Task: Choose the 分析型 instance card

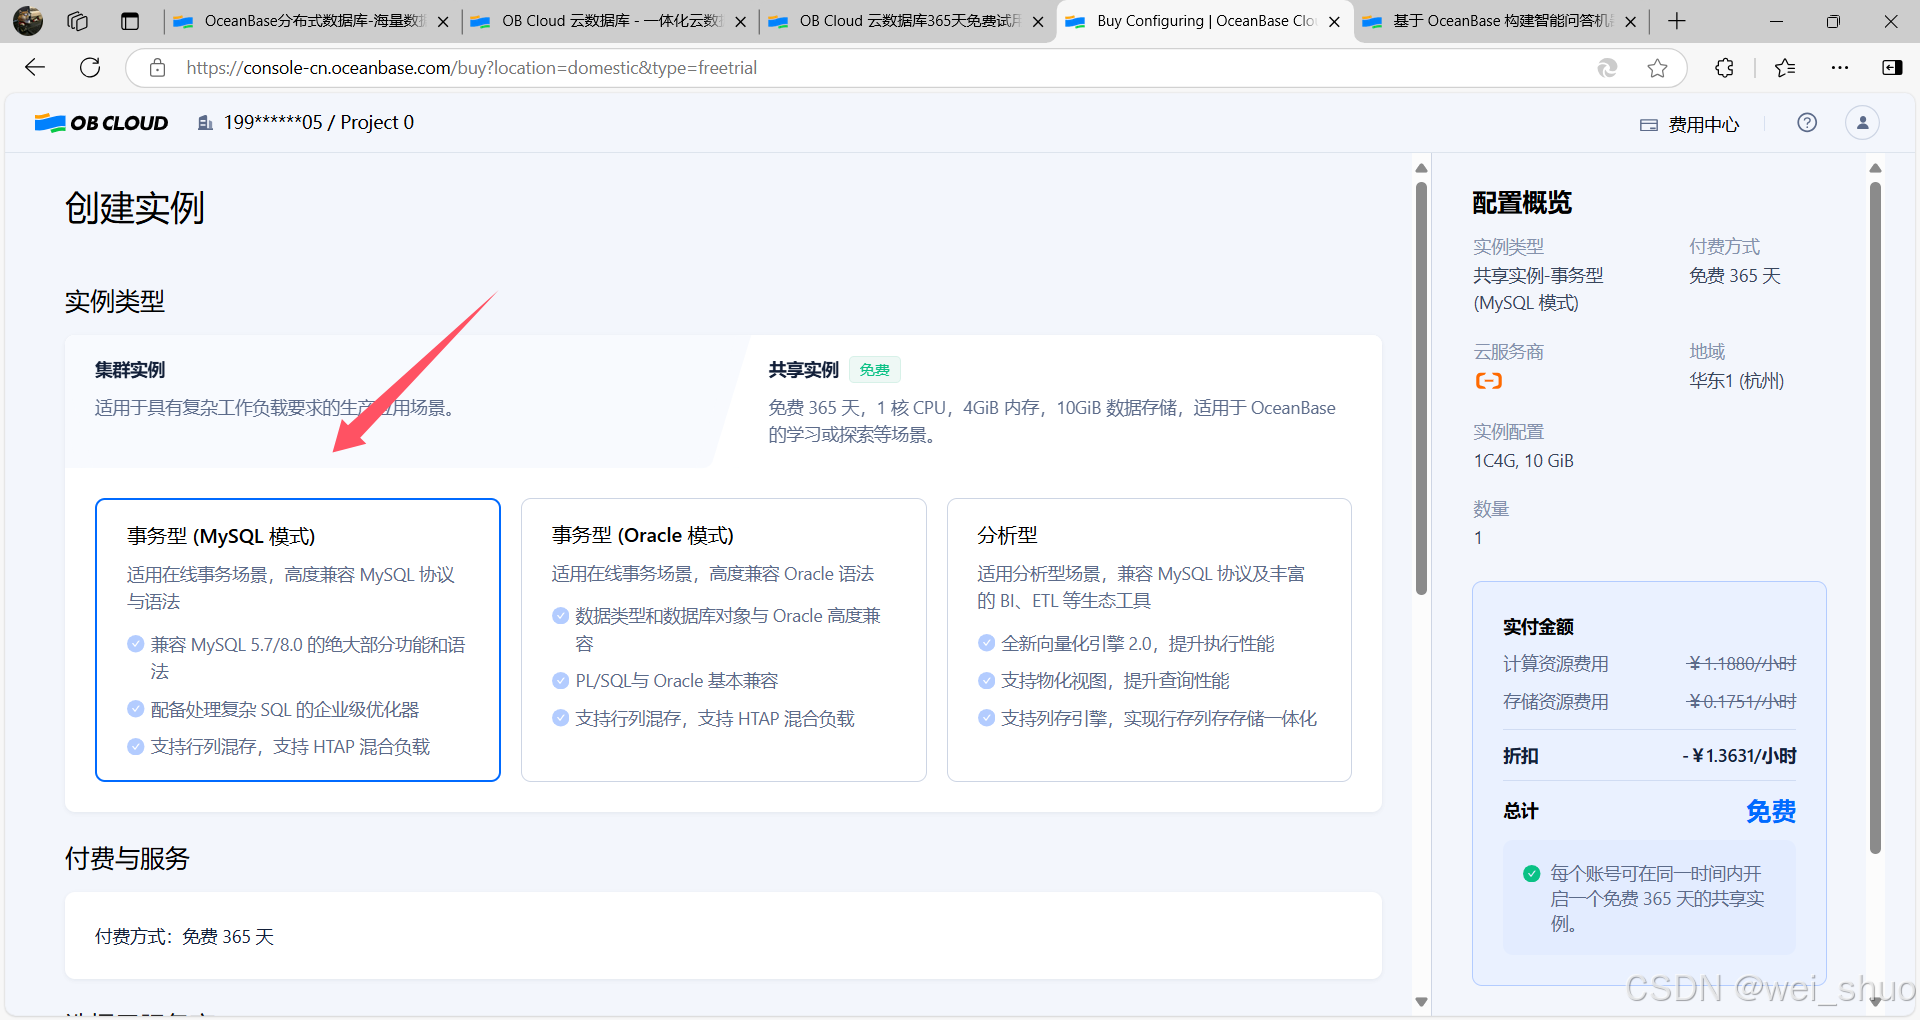Action: pyautogui.click(x=1148, y=639)
